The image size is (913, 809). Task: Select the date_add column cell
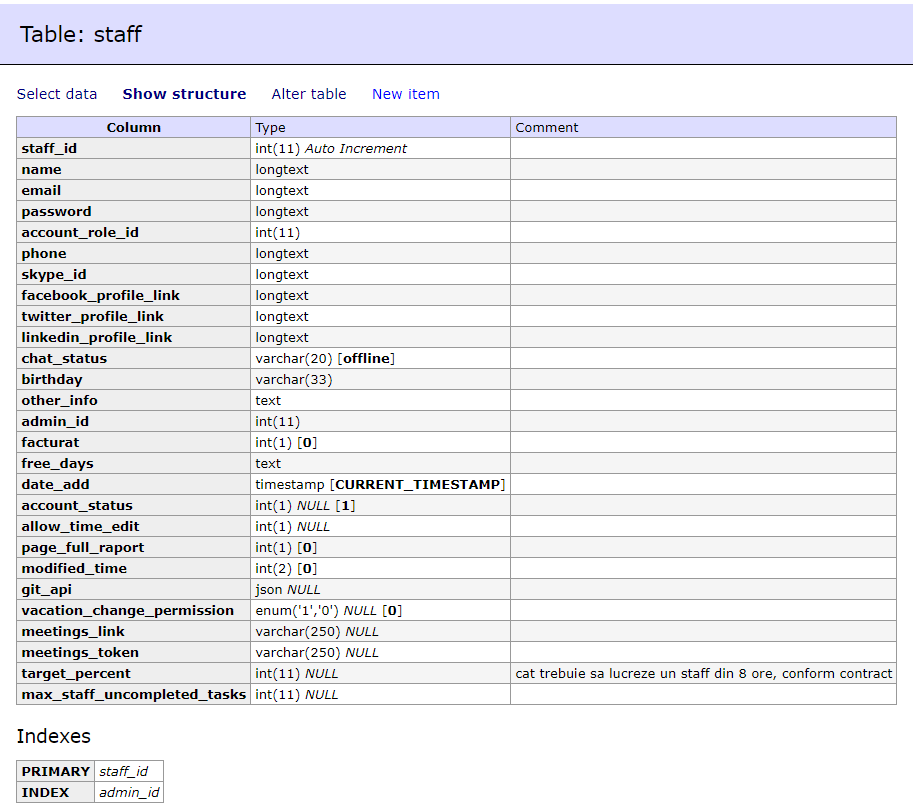click(x=133, y=484)
